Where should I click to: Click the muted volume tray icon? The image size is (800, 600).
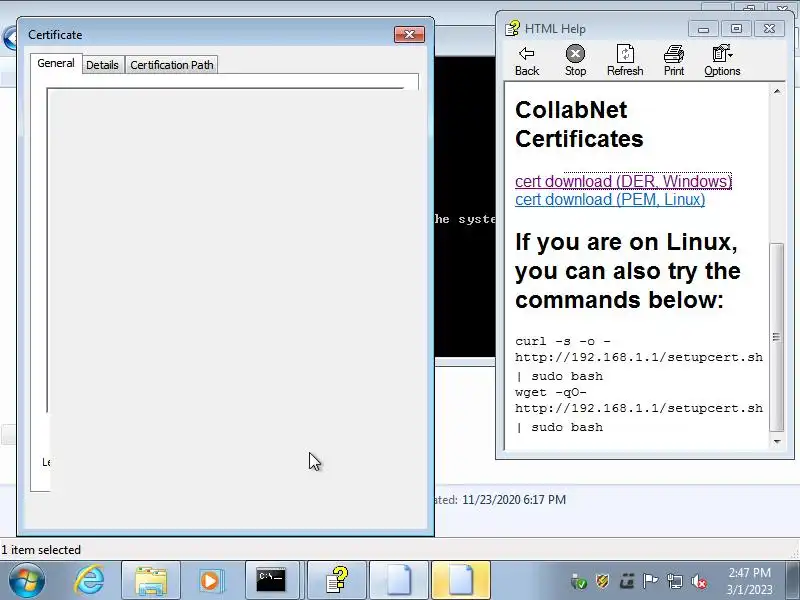[x=699, y=581]
